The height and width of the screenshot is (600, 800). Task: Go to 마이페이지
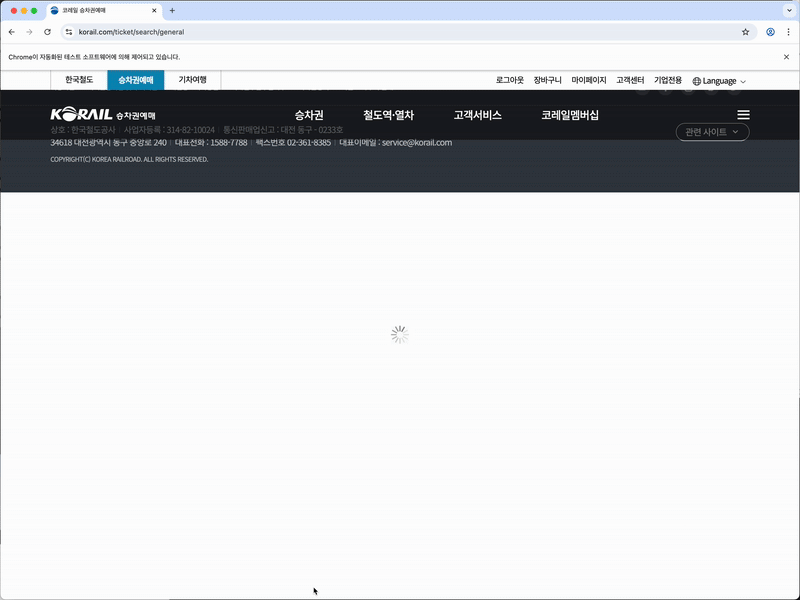pyautogui.click(x=589, y=80)
